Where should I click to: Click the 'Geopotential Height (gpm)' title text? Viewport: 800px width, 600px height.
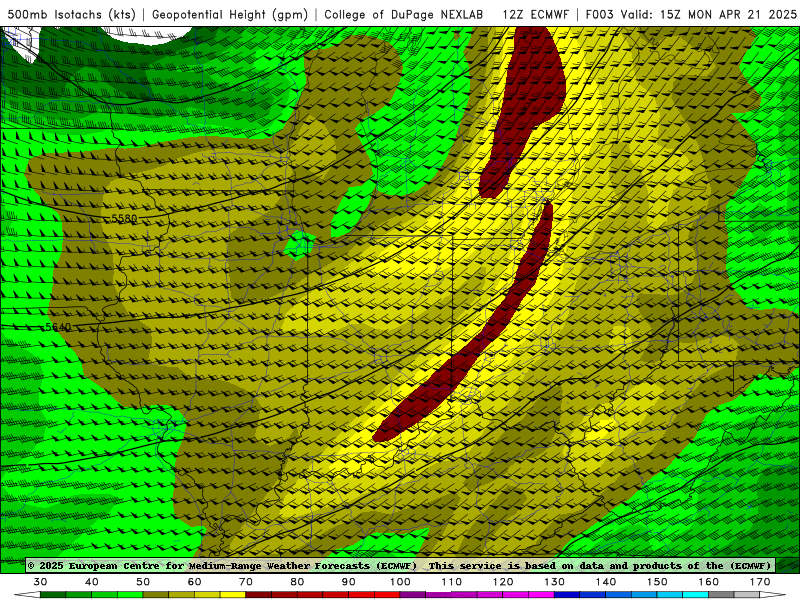coord(230,14)
